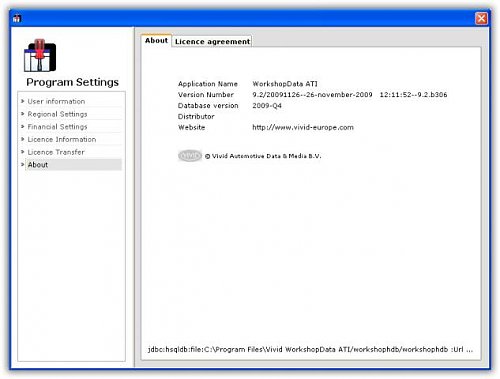Click the Distributor label

click(196, 117)
